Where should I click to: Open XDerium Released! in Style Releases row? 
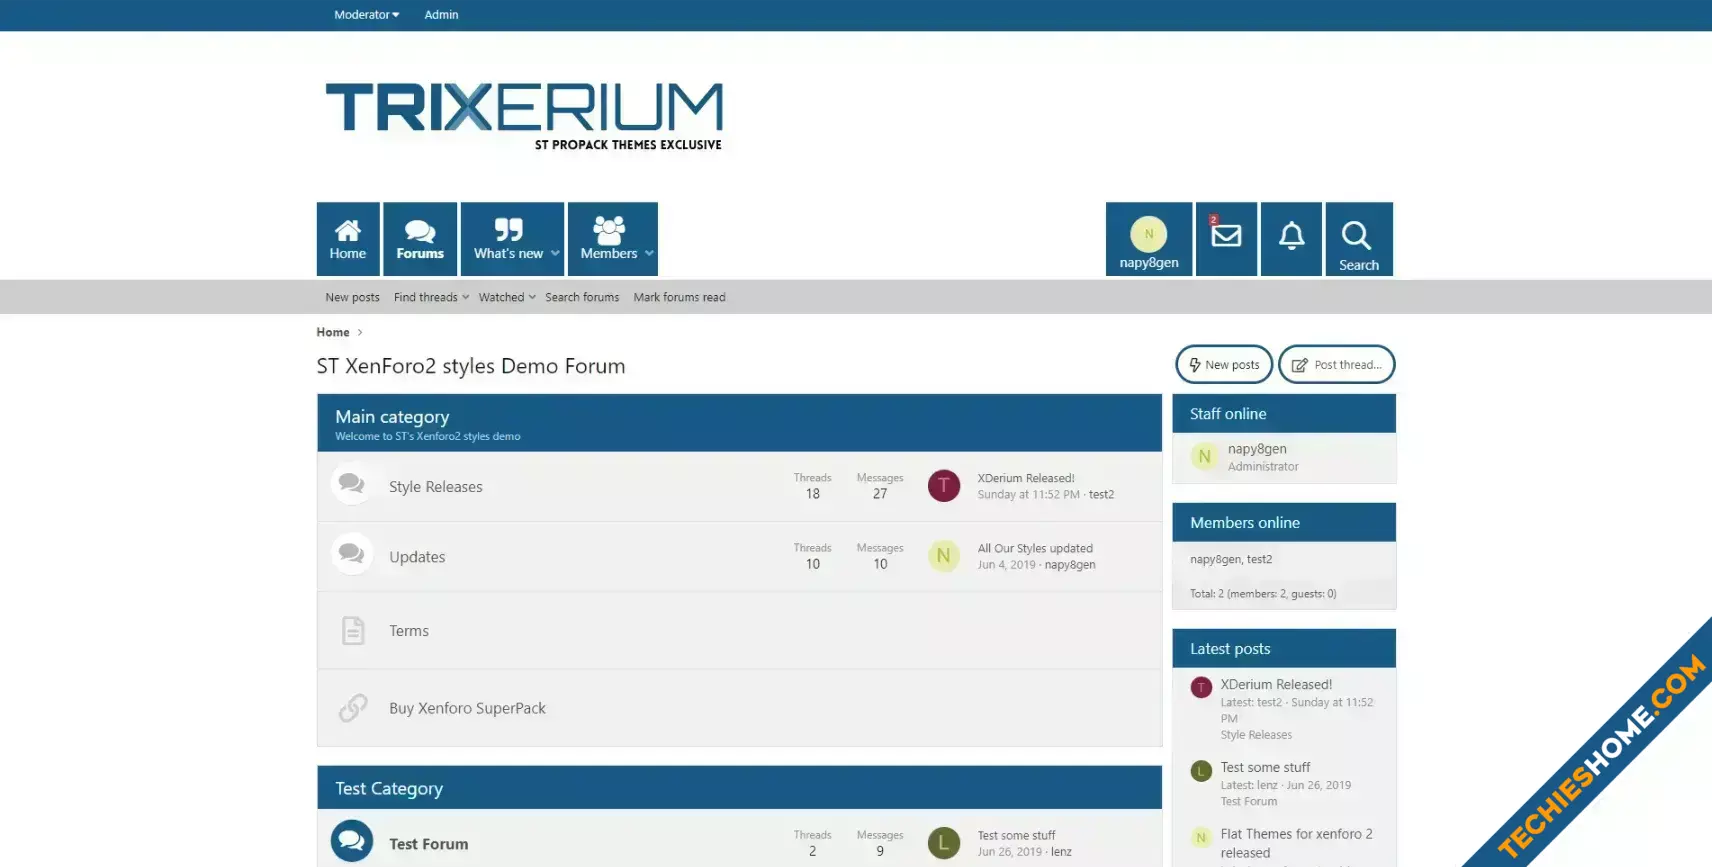click(1026, 478)
